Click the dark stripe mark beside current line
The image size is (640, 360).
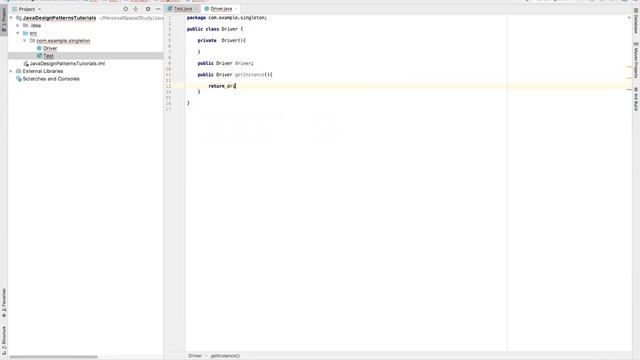629,89
